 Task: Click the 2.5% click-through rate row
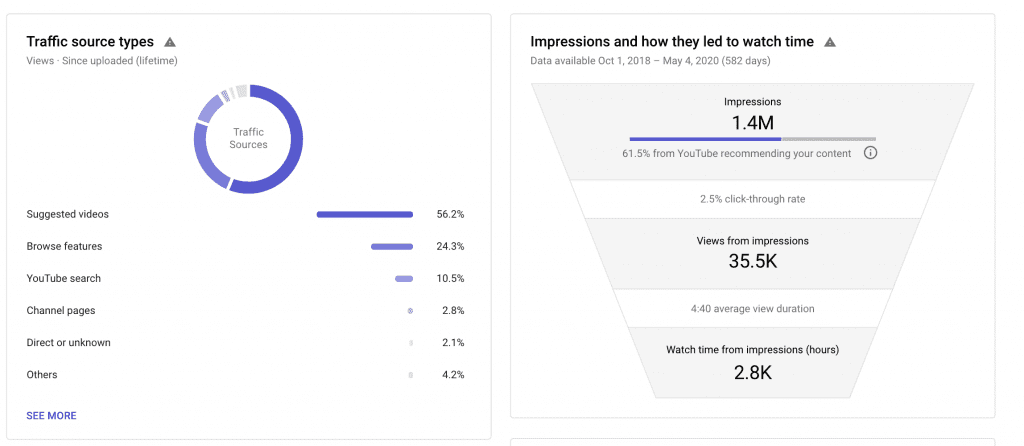[x=752, y=199]
